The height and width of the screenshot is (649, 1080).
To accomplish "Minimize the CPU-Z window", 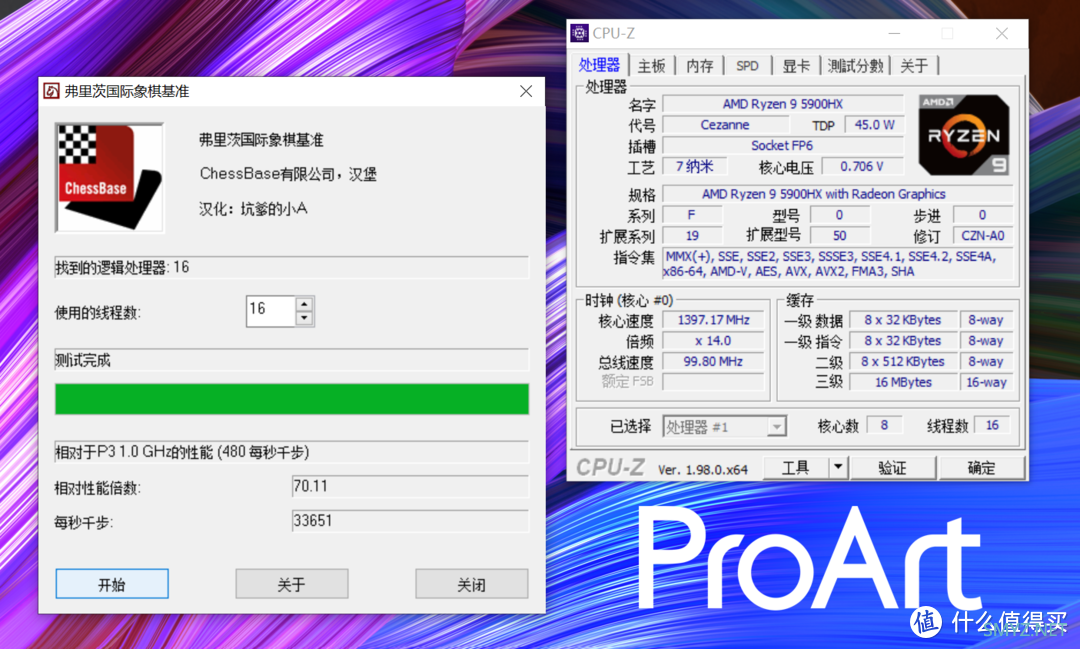I will pos(894,33).
